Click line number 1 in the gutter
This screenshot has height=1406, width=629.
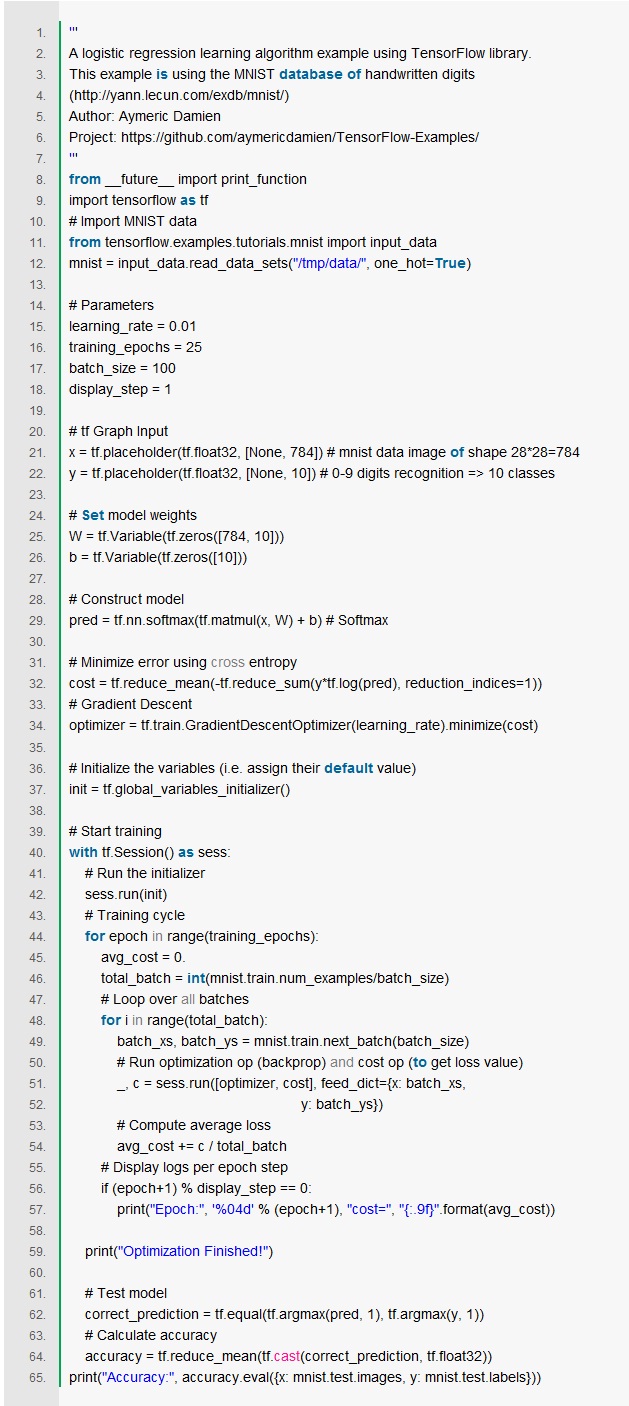[40, 32]
